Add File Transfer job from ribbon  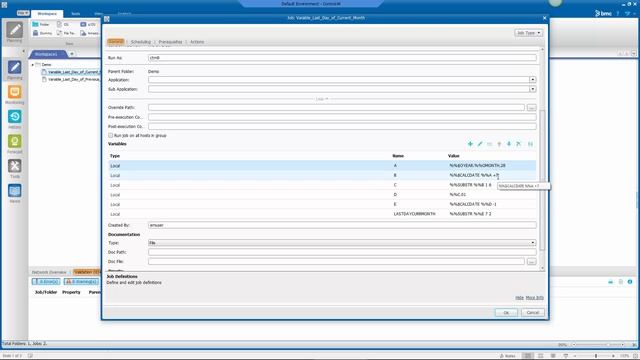[66, 33]
